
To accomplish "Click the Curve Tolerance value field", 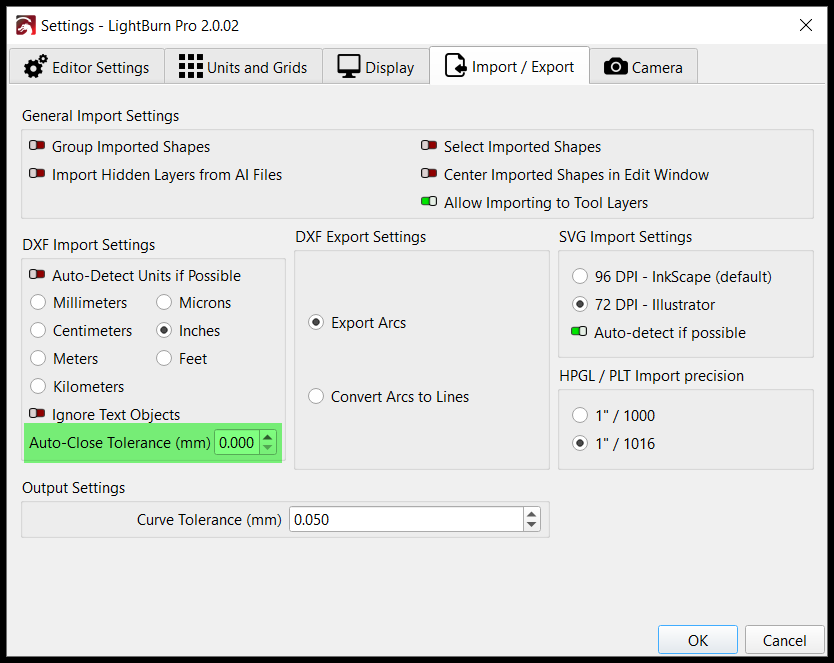I will [405, 520].
